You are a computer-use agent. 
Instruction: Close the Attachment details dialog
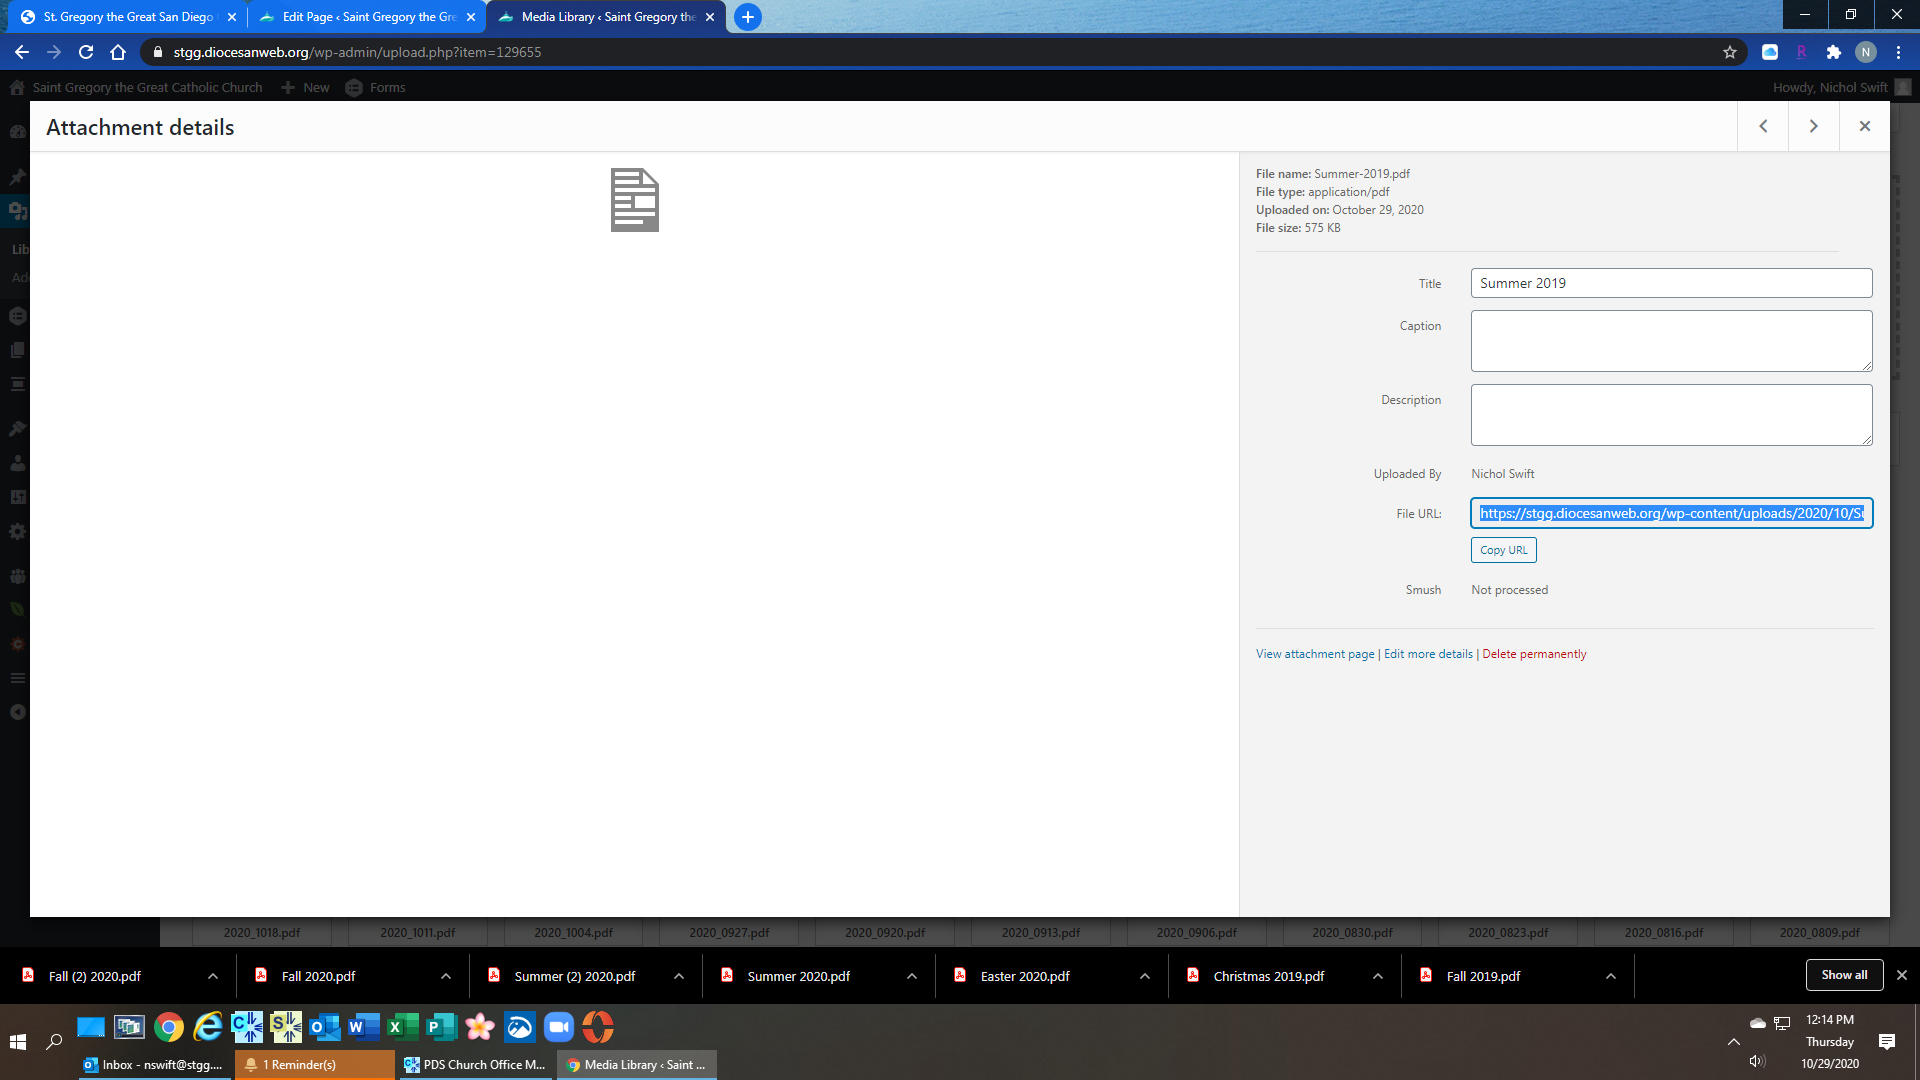[1864, 126]
